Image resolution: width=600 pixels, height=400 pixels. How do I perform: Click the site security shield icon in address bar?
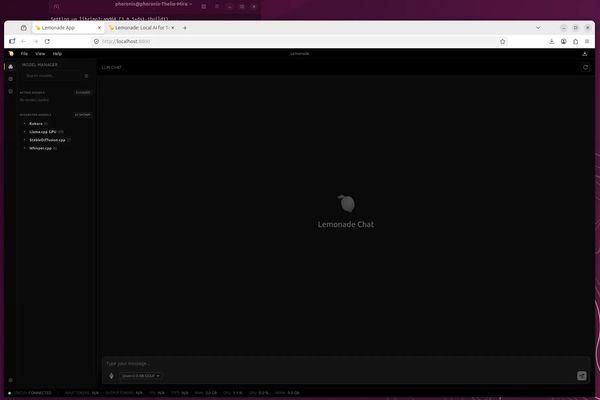pos(96,41)
